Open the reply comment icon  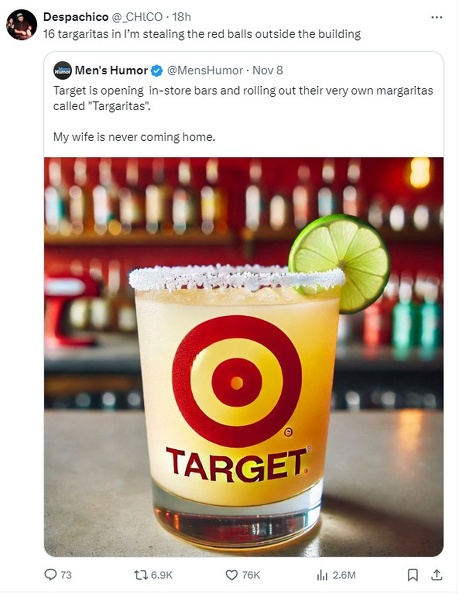coord(50,575)
